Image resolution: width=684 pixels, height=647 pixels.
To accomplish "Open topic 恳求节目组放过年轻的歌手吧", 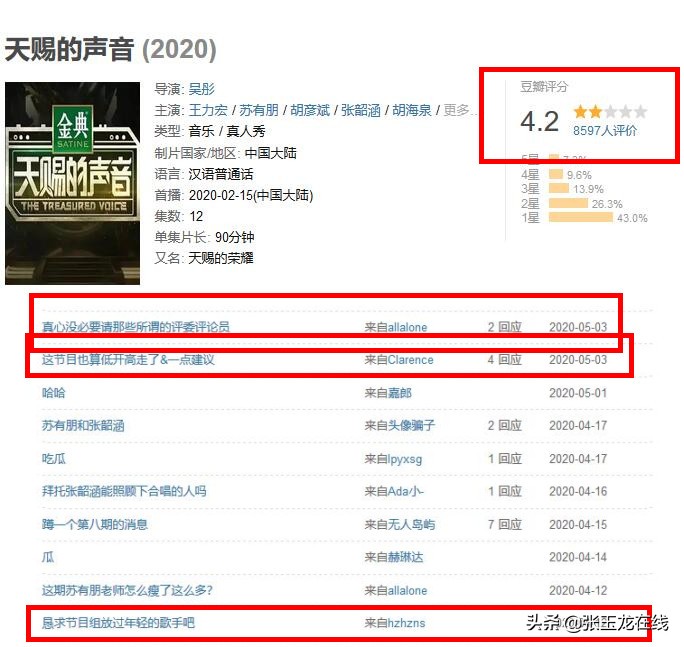I will pos(118,623).
